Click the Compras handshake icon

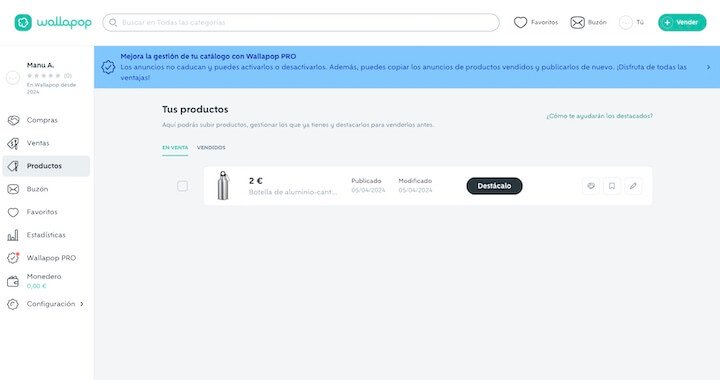(x=13, y=120)
